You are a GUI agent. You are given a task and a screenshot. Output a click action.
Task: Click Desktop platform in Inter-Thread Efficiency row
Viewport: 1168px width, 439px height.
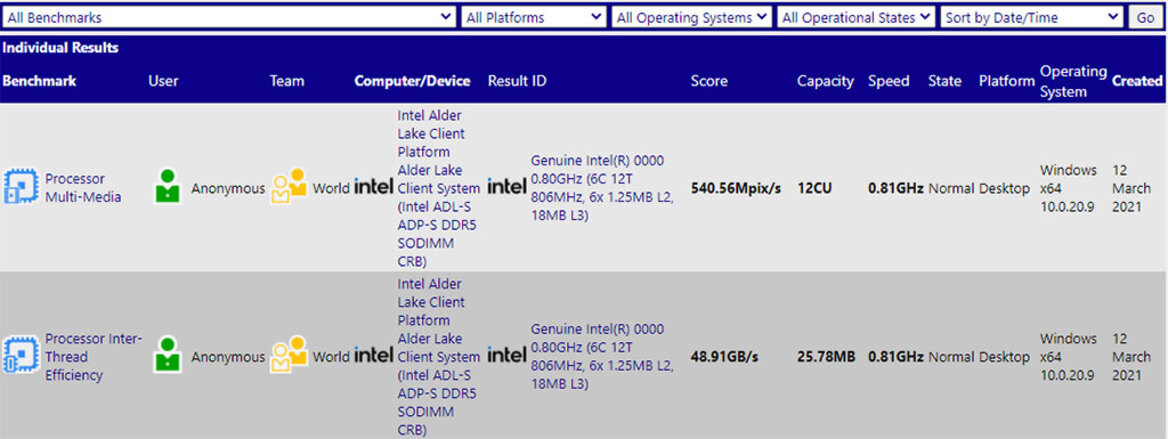pos(1005,357)
